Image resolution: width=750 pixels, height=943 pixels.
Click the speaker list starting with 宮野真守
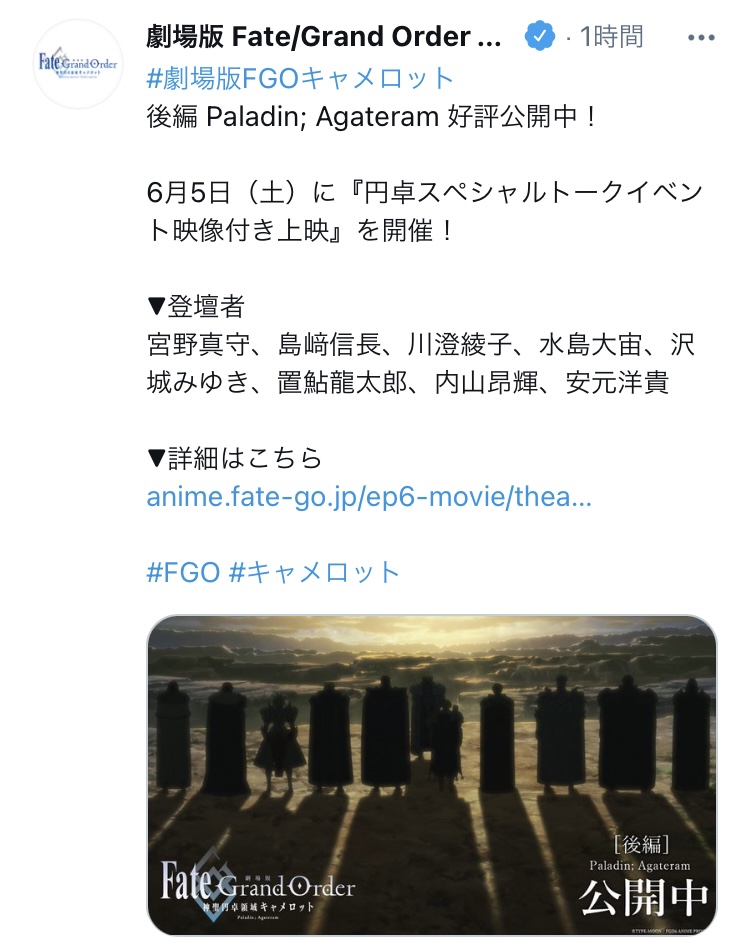(421, 363)
